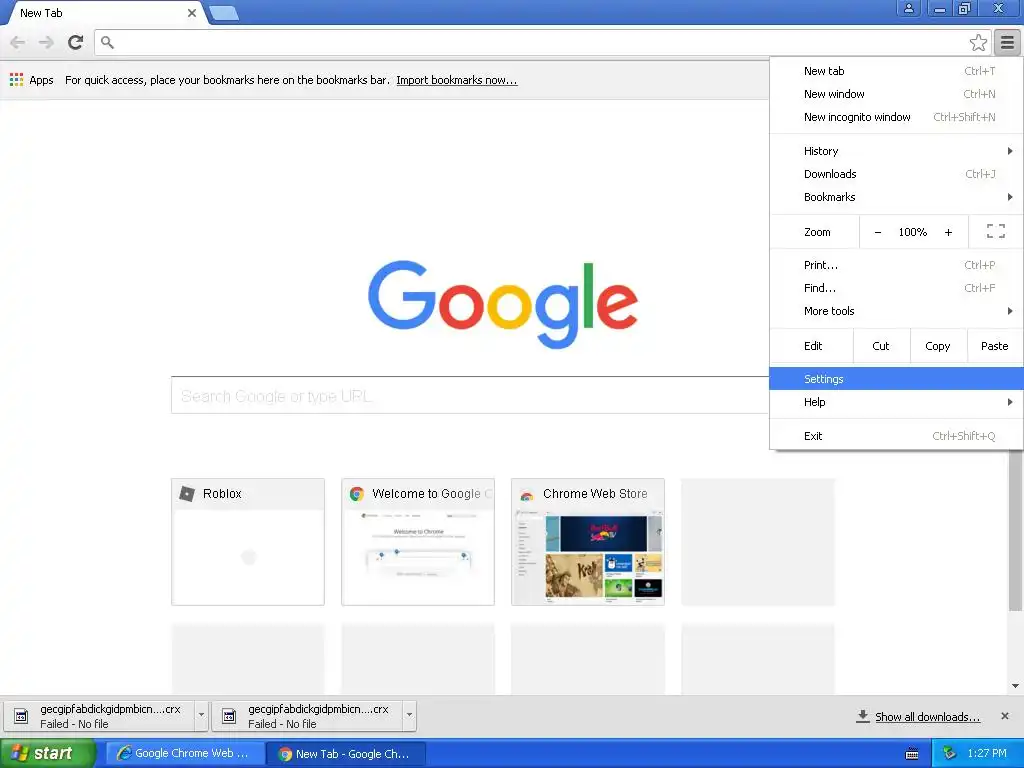Screen dimensions: 1024x768
Task: Click the taskbar clock showing 1:27 PM
Action: 987,754
